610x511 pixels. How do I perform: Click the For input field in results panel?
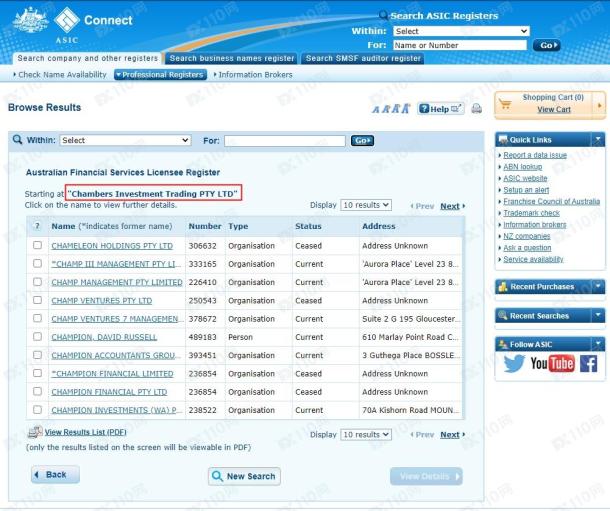pyautogui.click(x=285, y=140)
